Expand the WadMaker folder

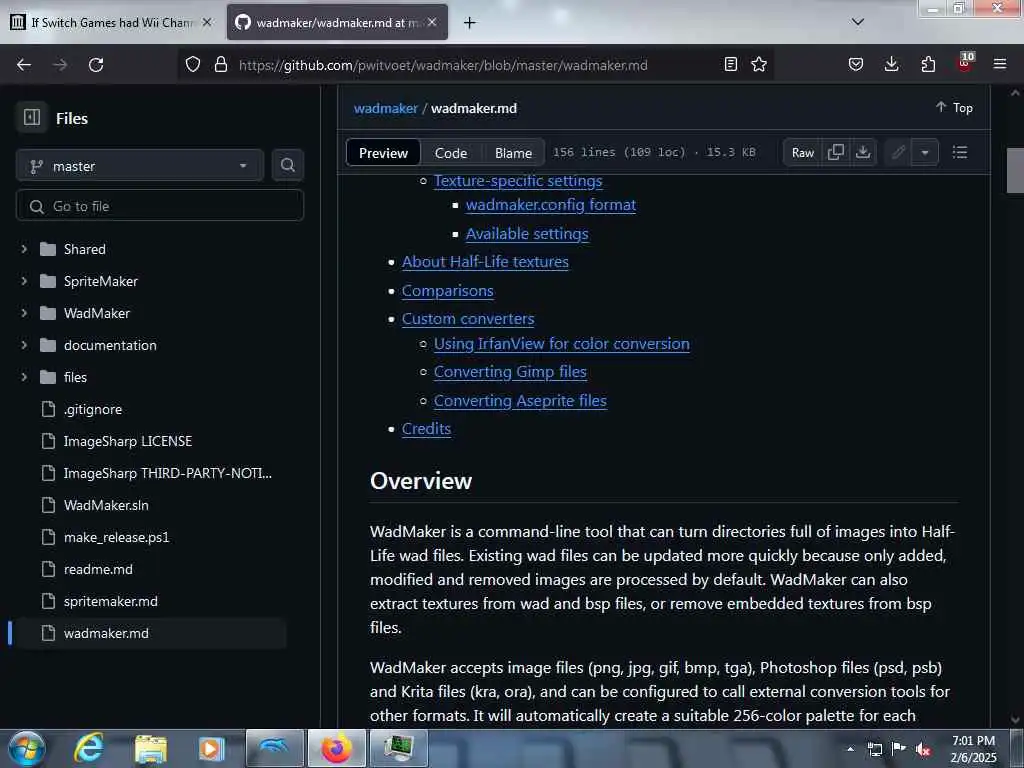[24, 313]
